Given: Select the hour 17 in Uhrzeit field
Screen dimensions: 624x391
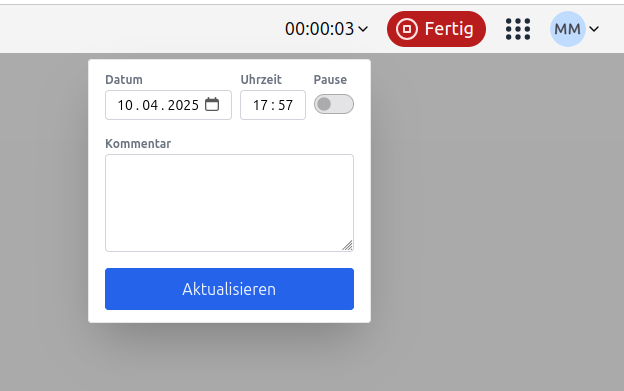Looking at the screenshot, I should 261,105.
